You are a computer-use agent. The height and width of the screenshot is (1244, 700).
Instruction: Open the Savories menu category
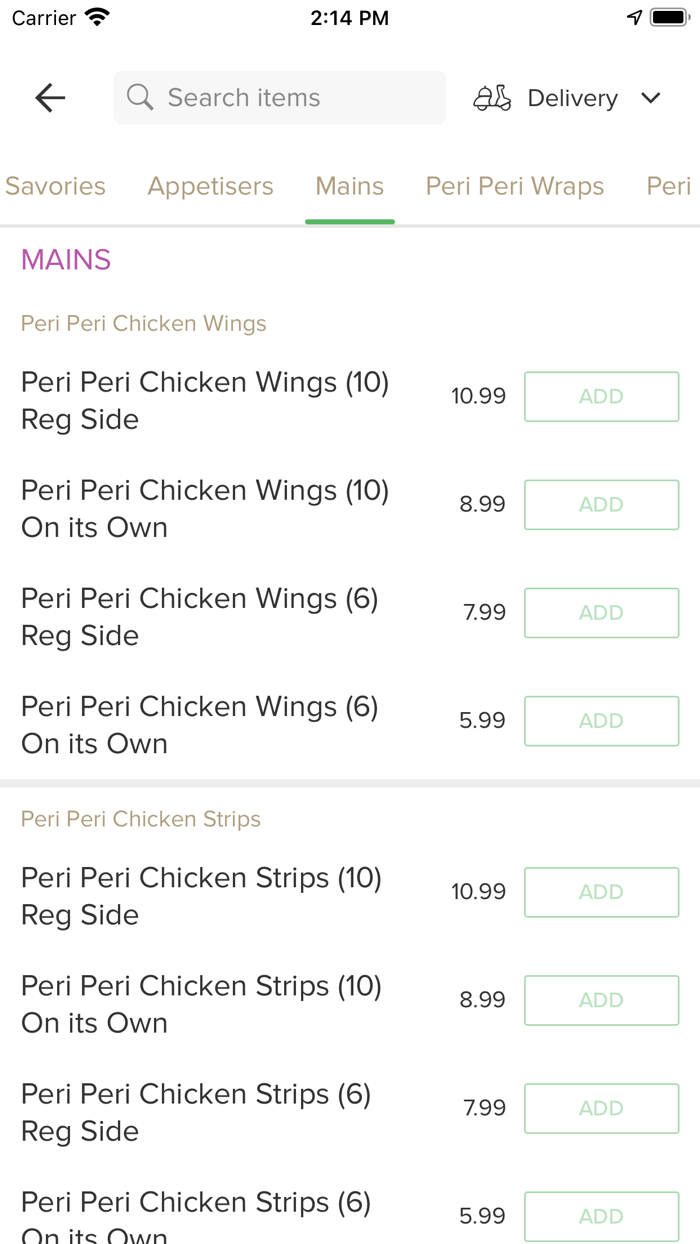click(55, 186)
